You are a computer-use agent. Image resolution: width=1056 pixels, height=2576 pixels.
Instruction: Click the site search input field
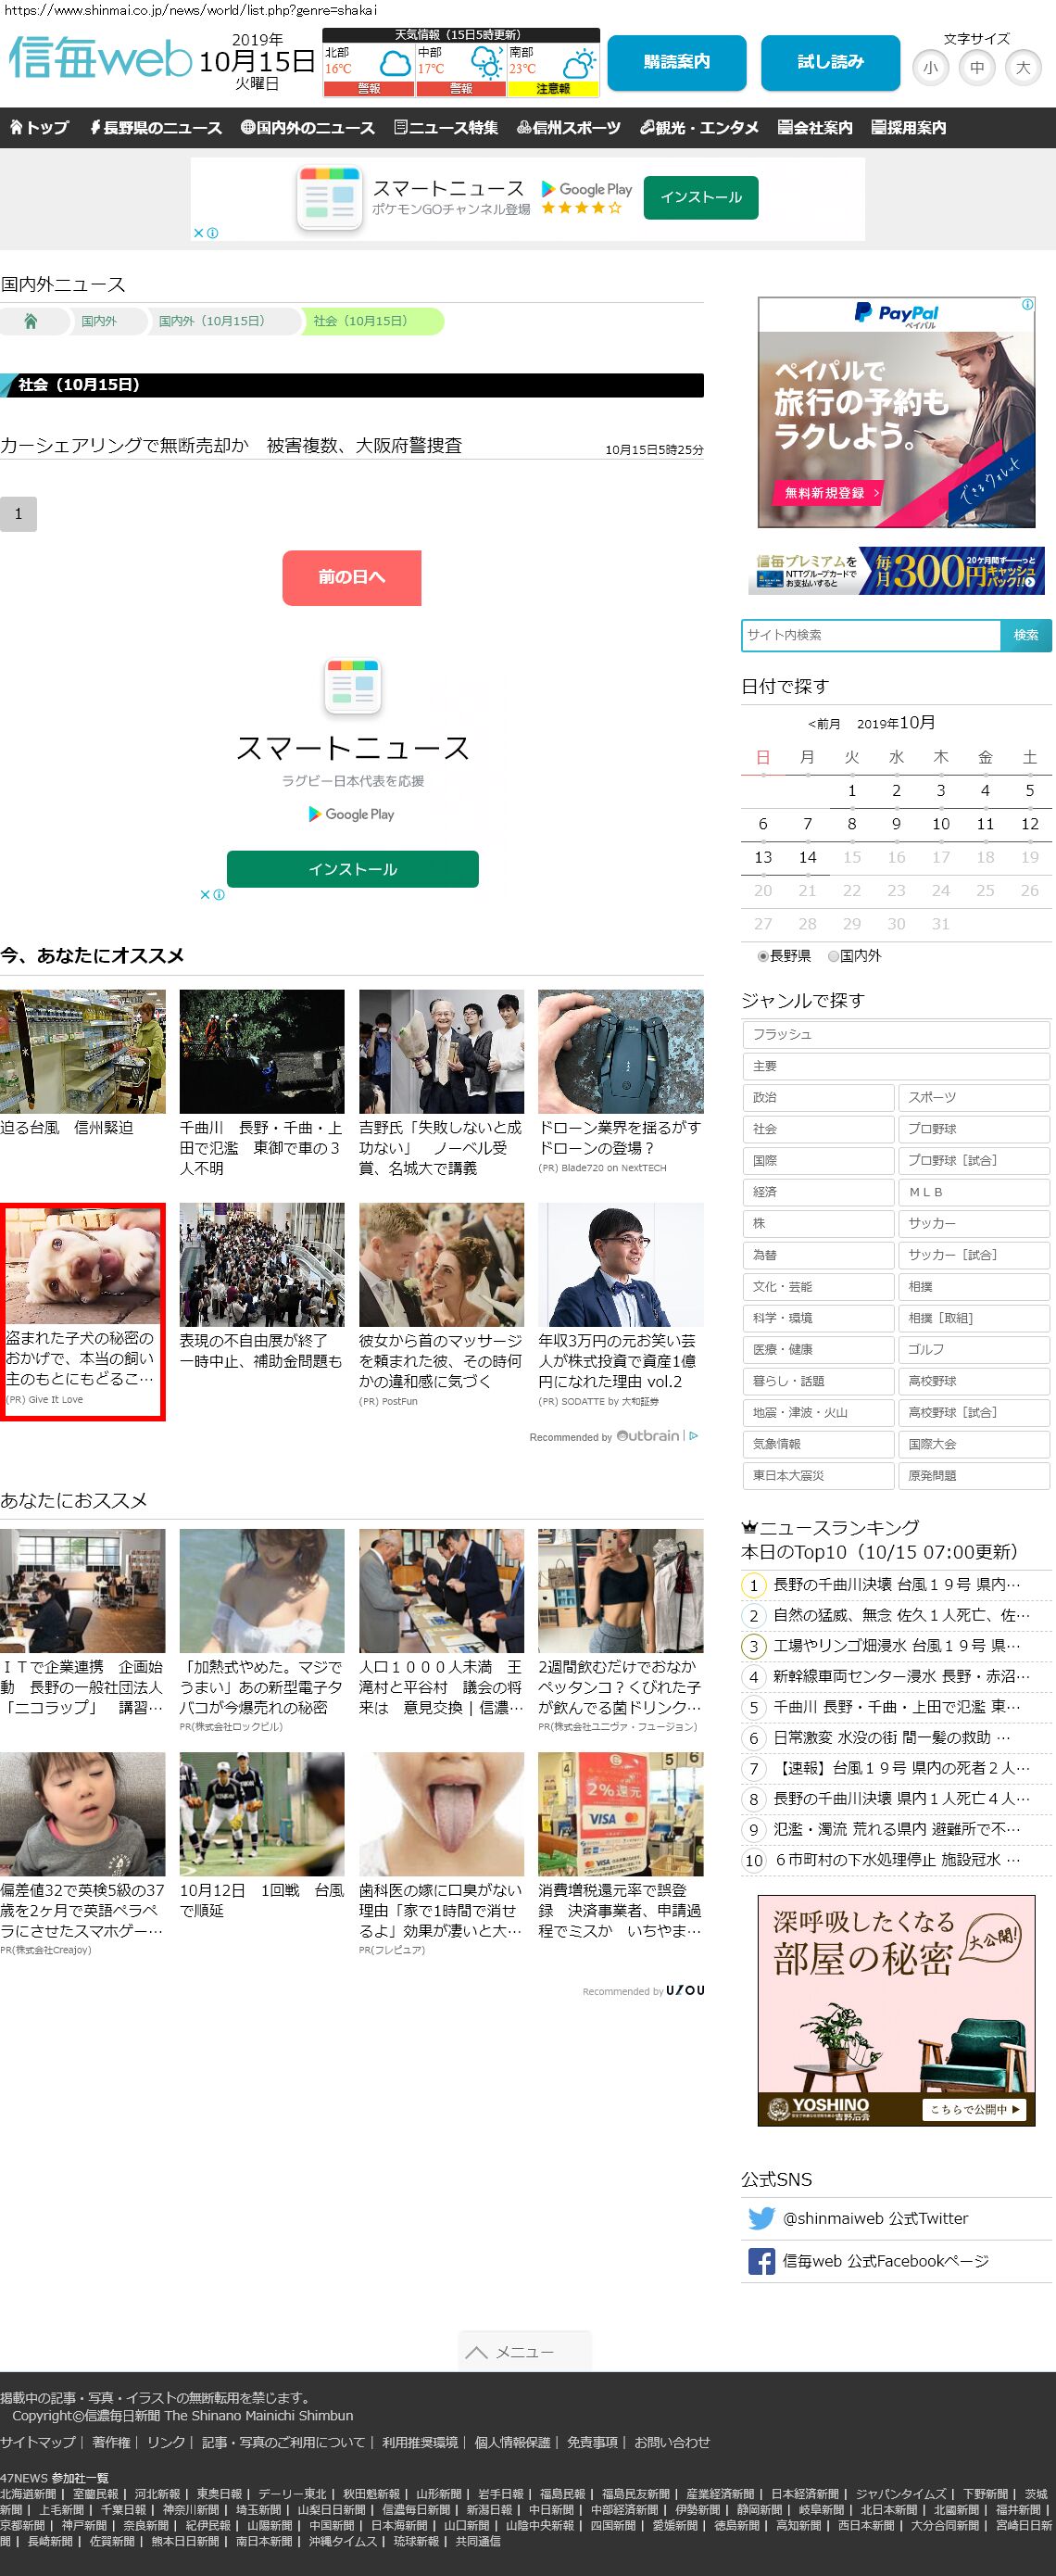(x=870, y=635)
